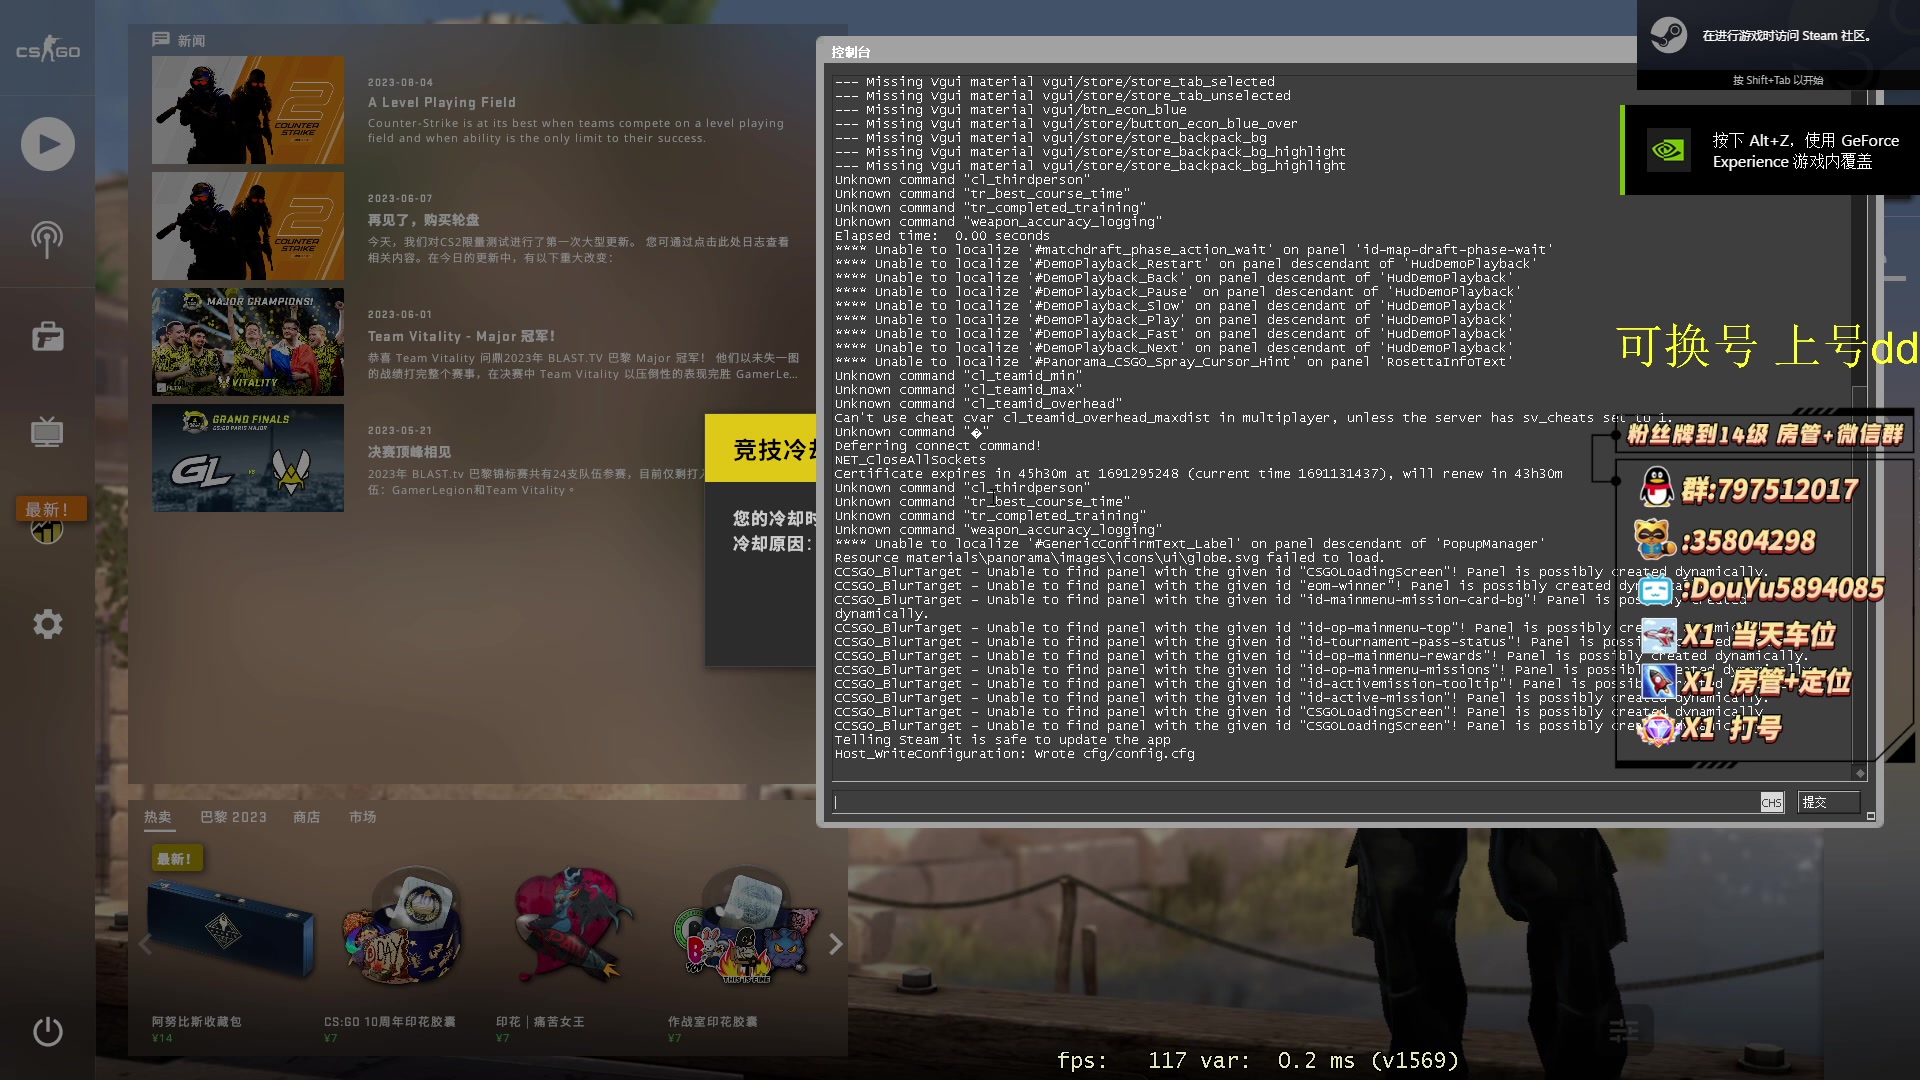
Task: Click the 2023-05-21 news date
Action: (400, 430)
